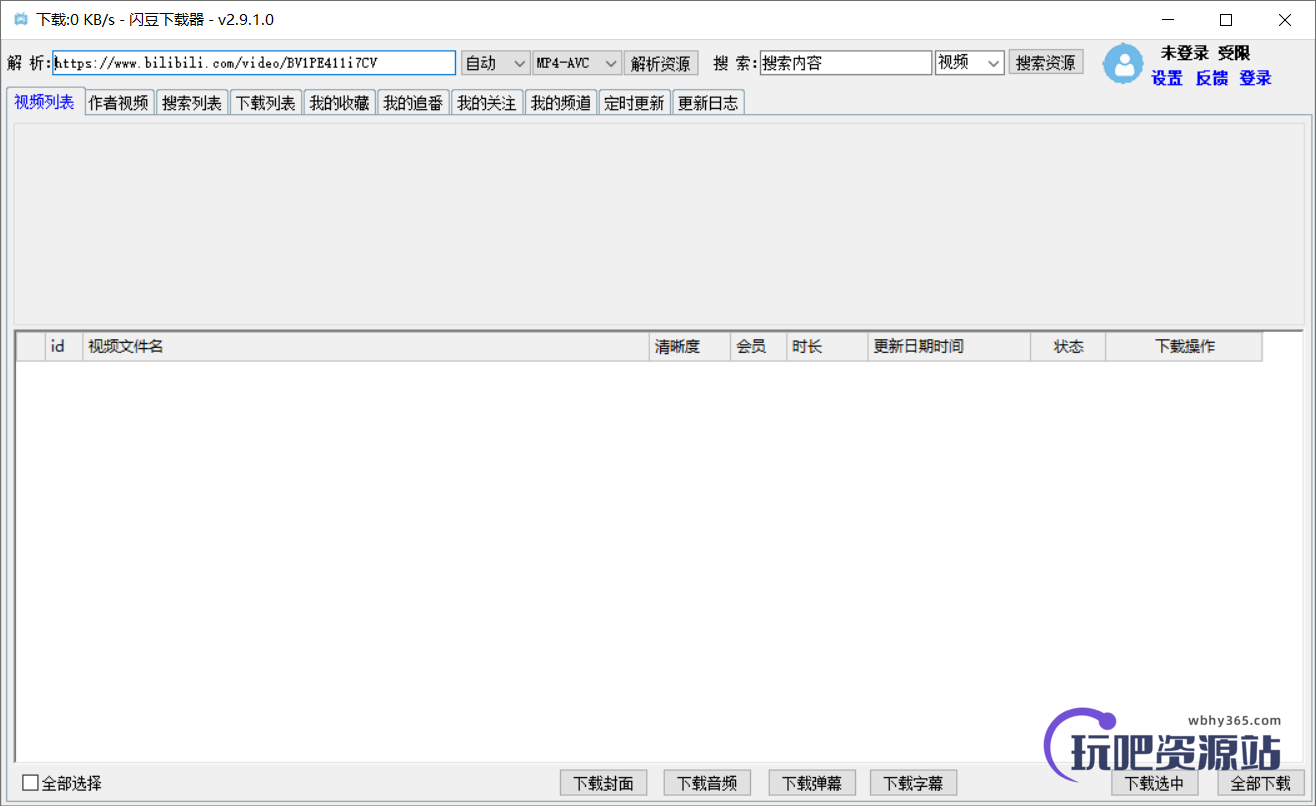Viewport: 1316px width, 806px height.
Task: Open the 自动 quality dropdown
Action: [x=495, y=63]
